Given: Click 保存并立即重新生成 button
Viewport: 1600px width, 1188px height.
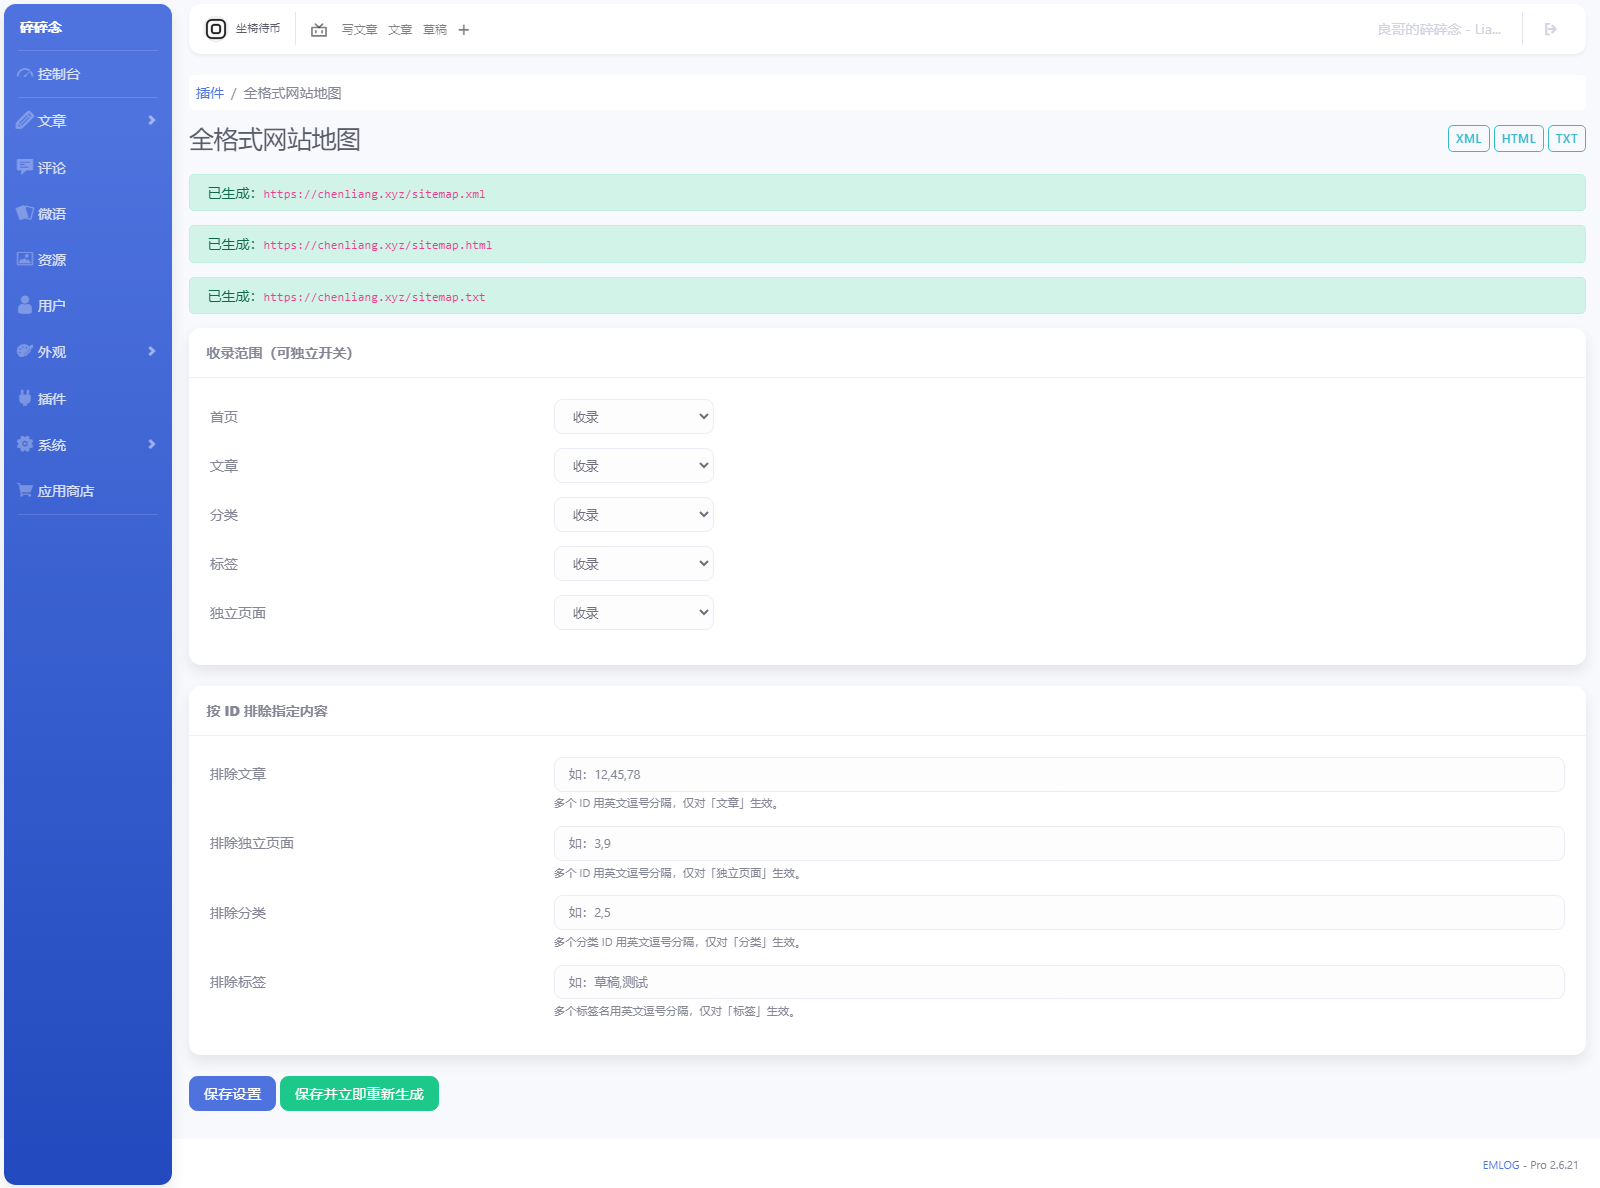Looking at the screenshot, I should coord(359,1094).
